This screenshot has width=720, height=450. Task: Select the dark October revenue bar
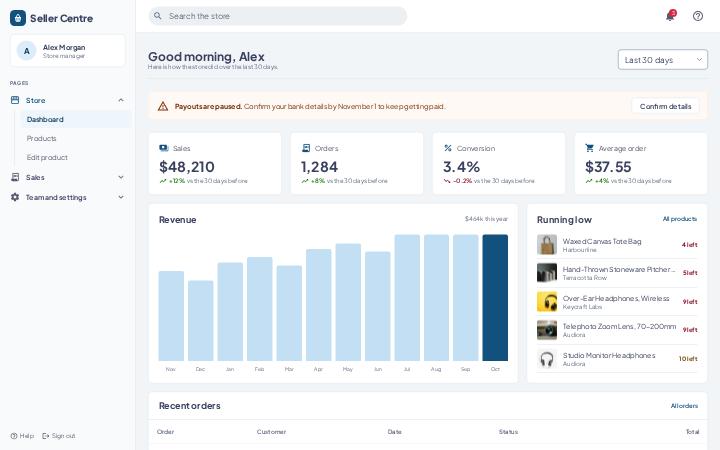pyautogui.click(x=495, y=298)
